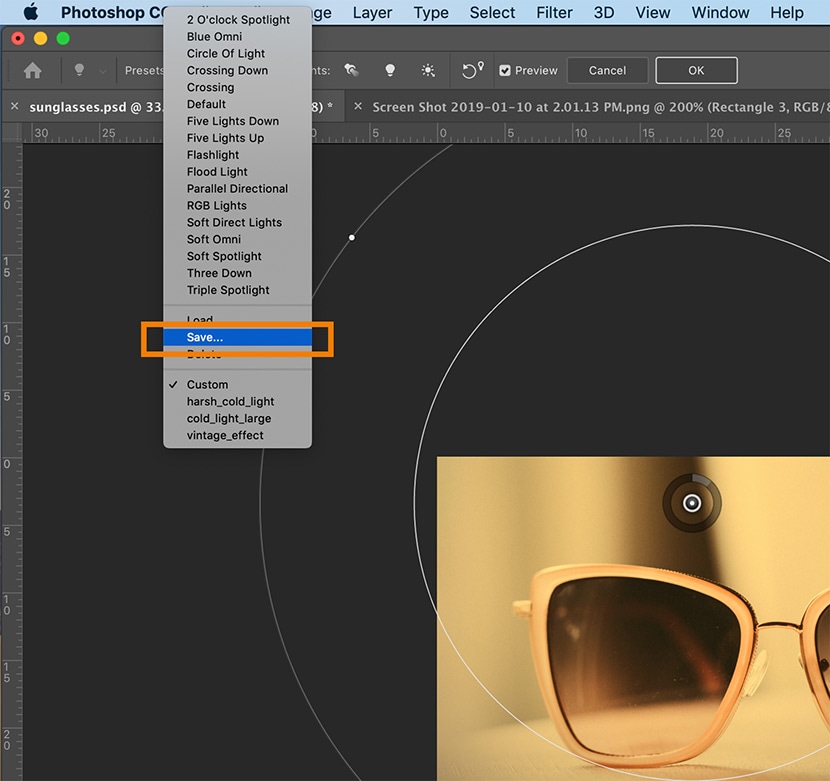Add a new spot light
830x781 pixels.
tap(351, 71)
